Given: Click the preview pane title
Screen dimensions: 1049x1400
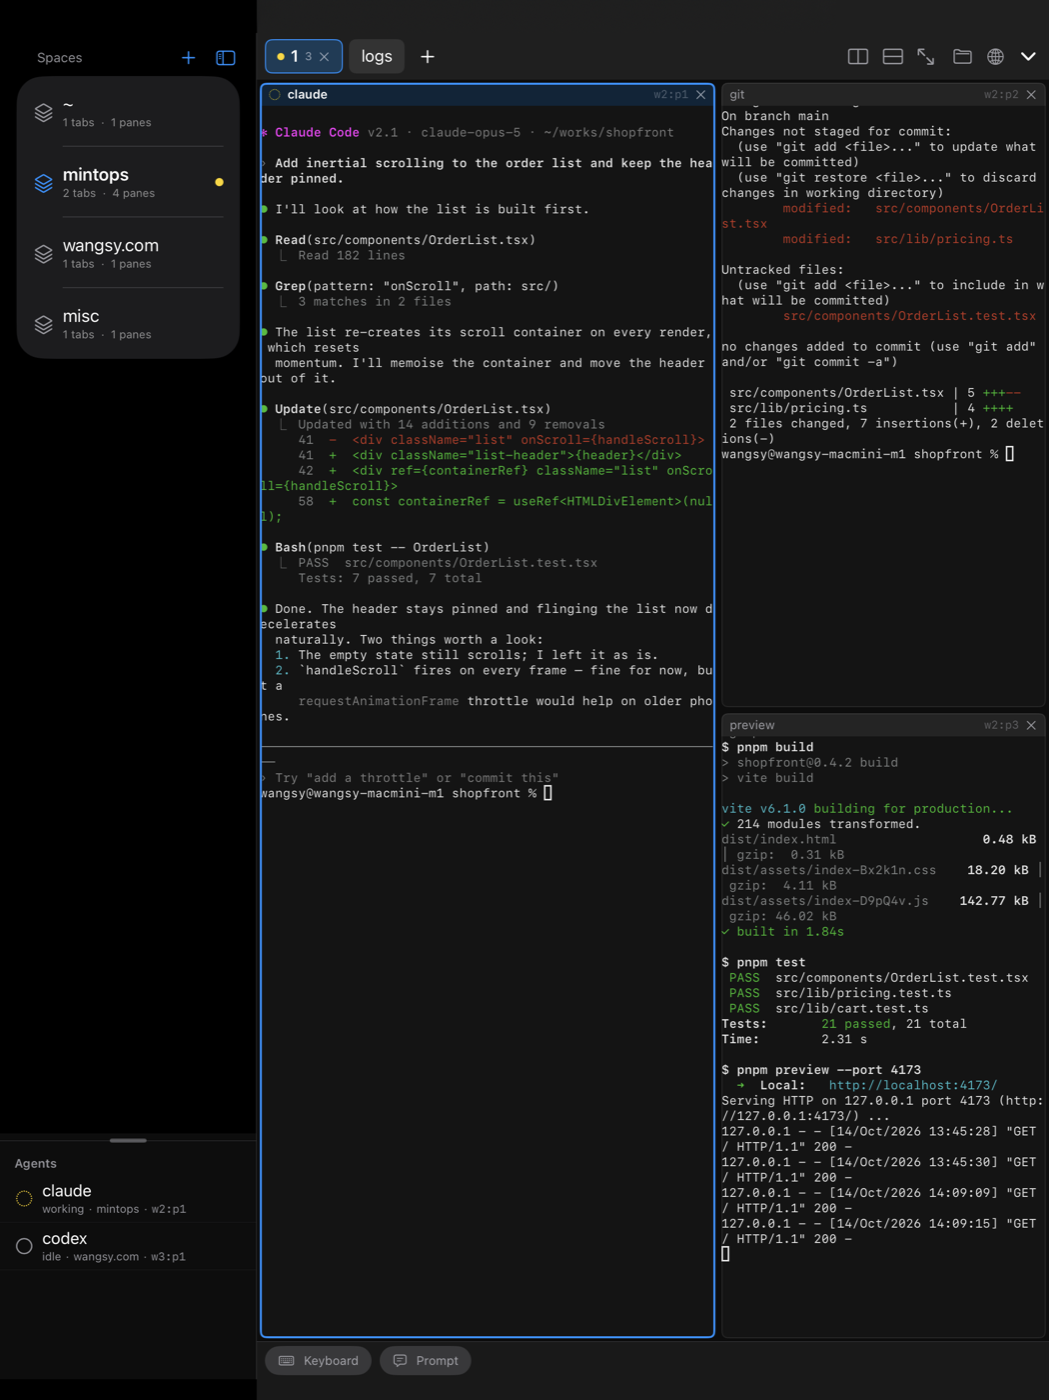Looking at the screenshot, I should [752, 725].
